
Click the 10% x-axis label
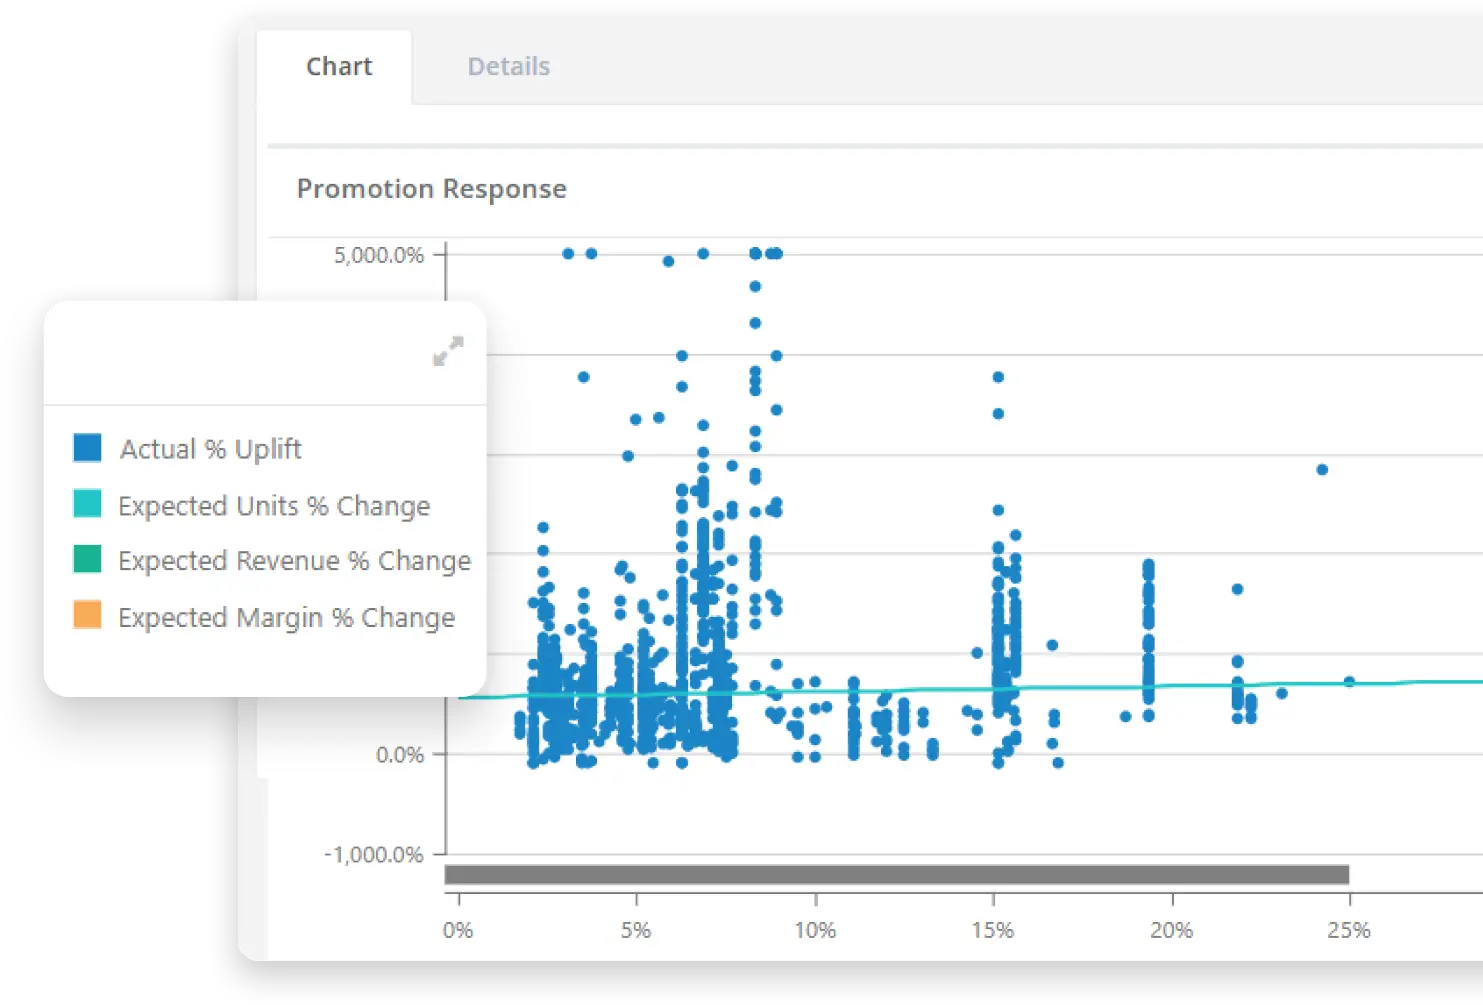point(815,931)
